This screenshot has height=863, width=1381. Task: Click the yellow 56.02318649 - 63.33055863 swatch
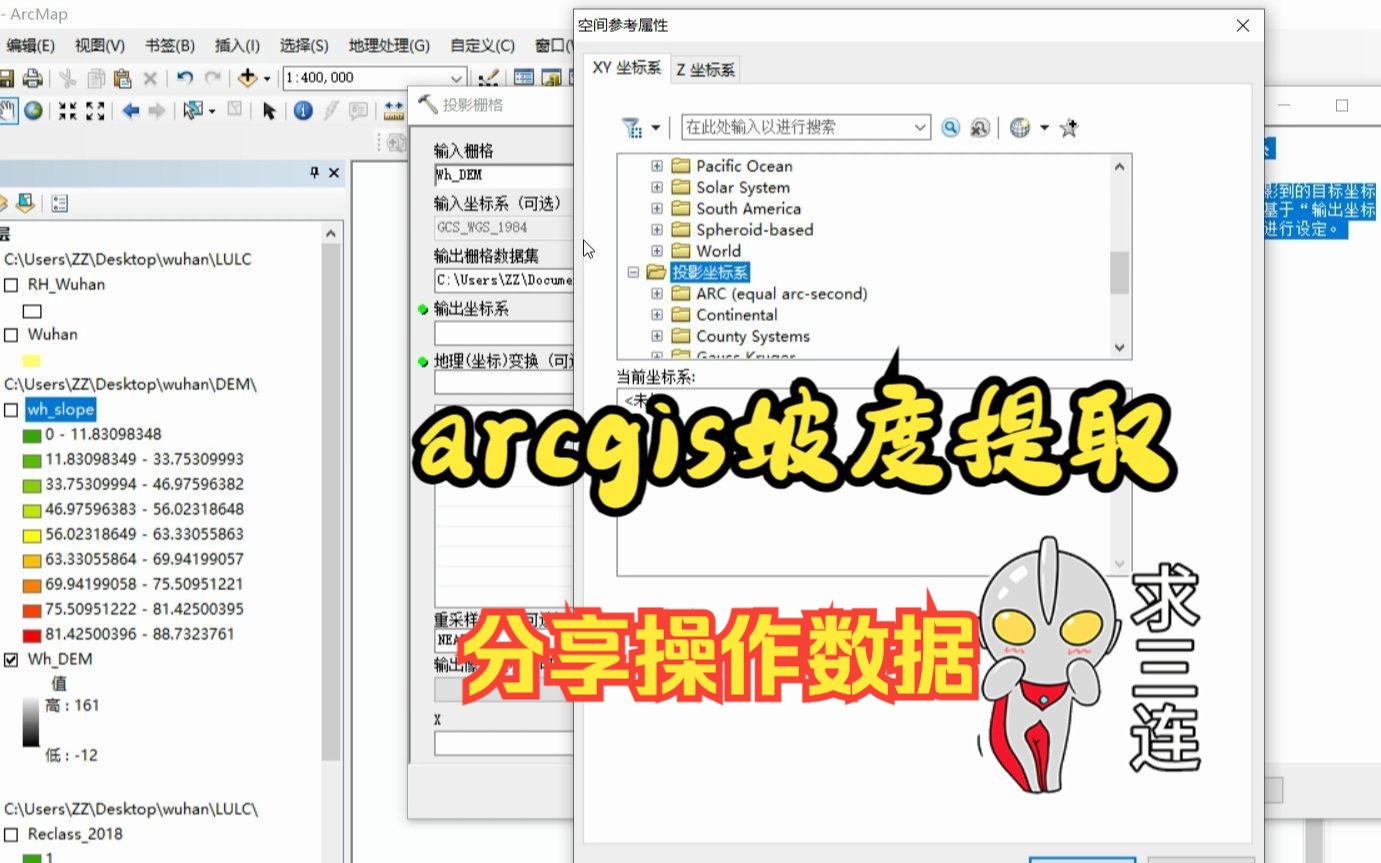[x=32, y=535]
